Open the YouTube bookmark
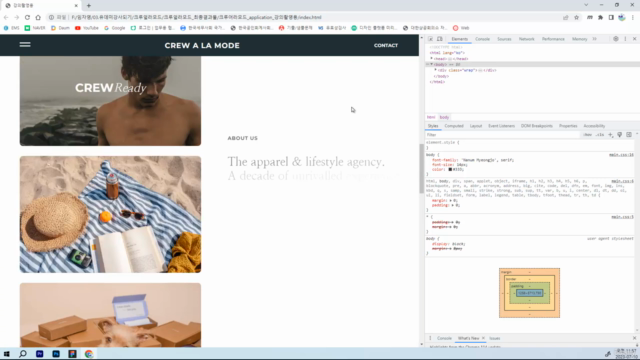Screen dimensions: 640x360 pos(87,28)
